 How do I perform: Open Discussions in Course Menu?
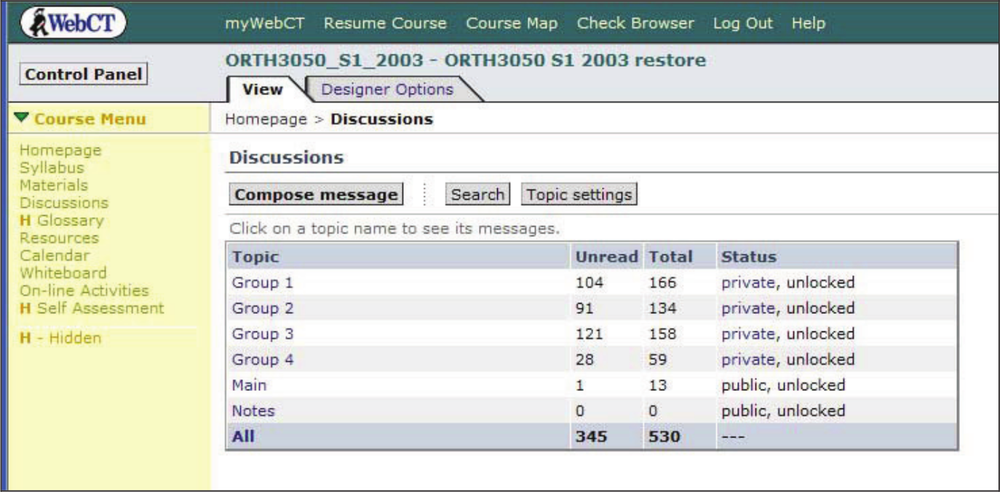64,203
